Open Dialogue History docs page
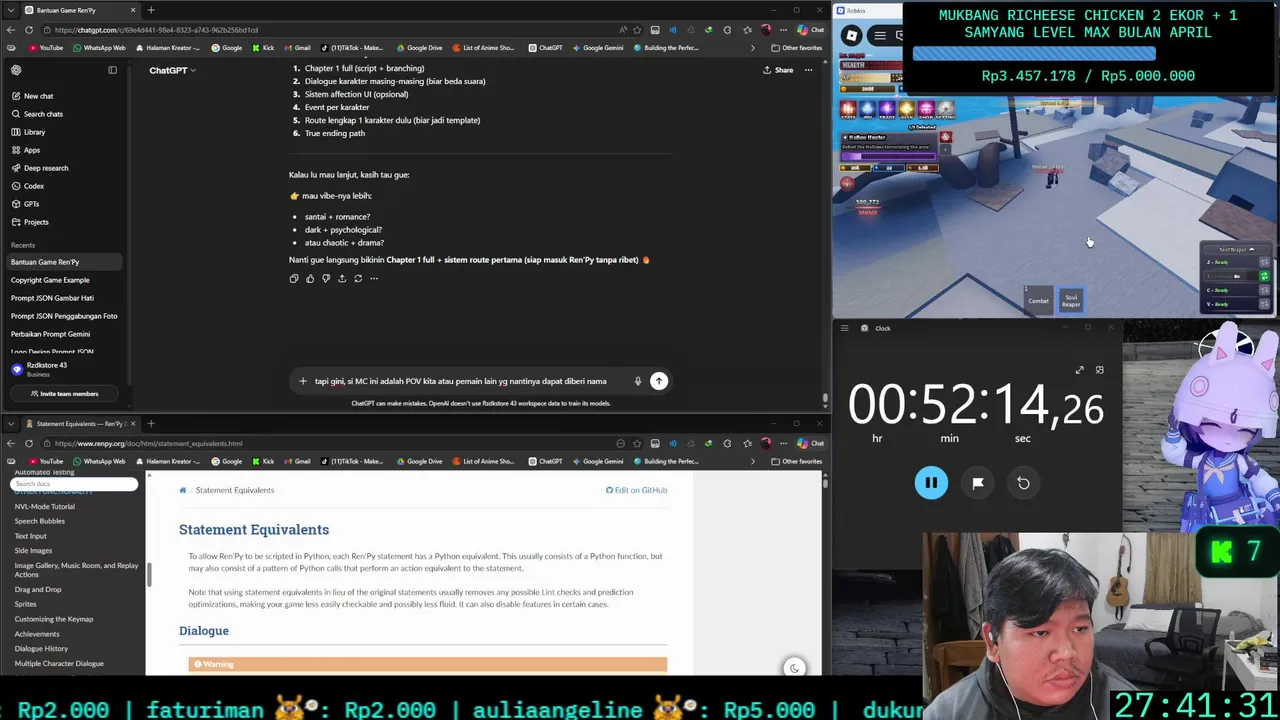The width and height of the screenshot is (1280, 720). (x=41, y=648)
